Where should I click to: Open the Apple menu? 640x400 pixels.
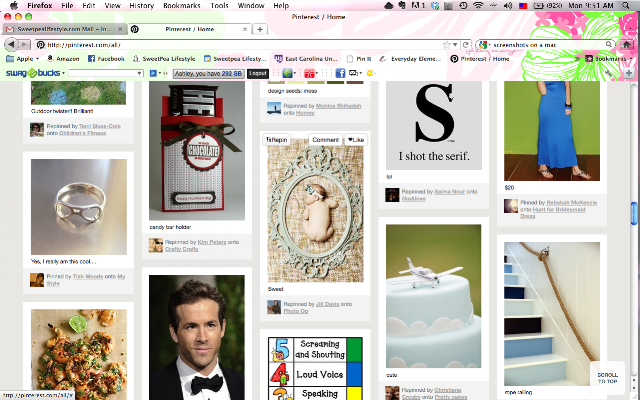pyautogui.click(x=13, y=5)
